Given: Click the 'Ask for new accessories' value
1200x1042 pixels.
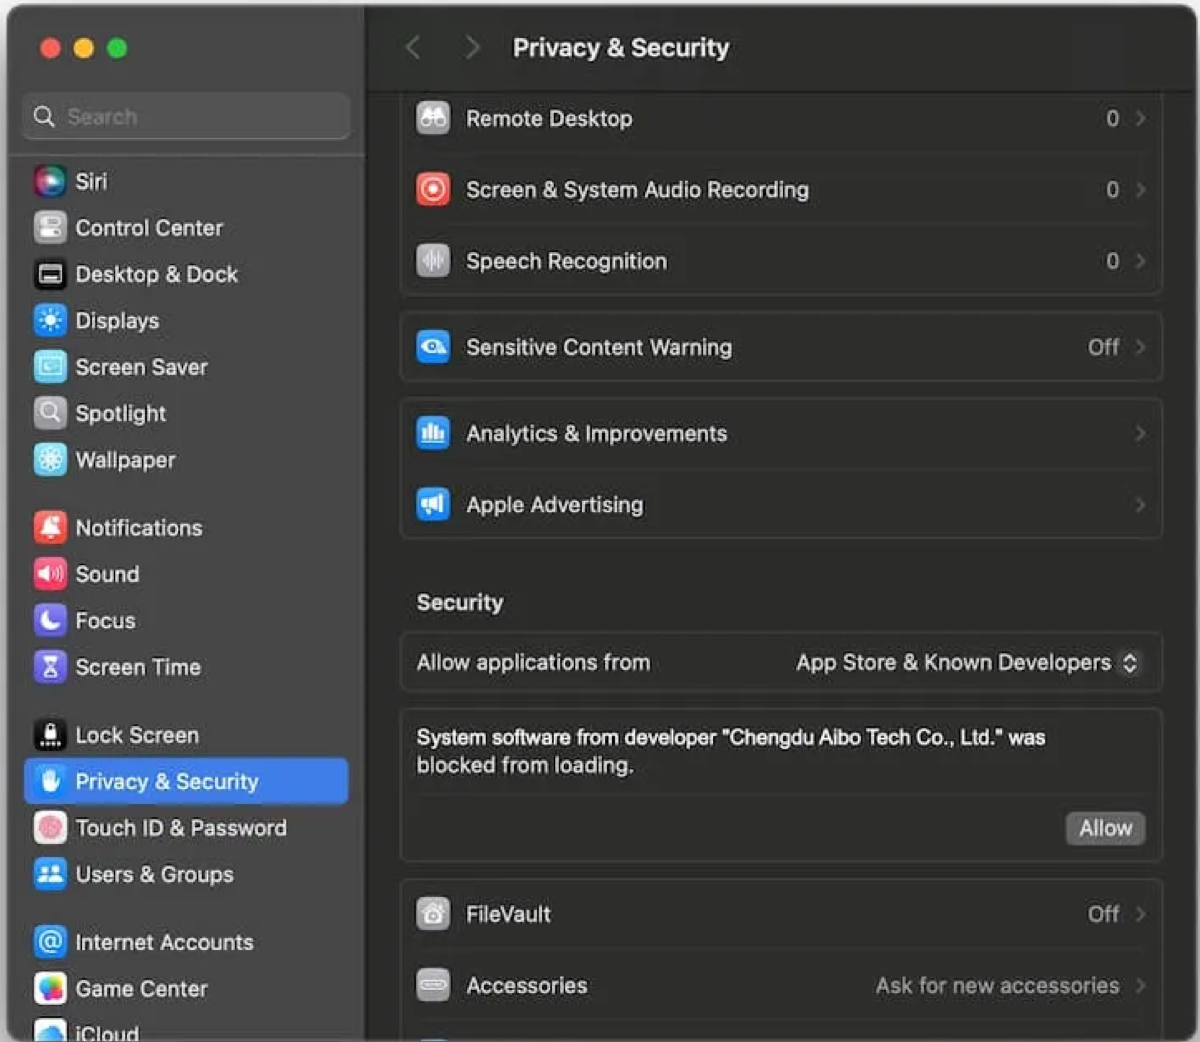Looking at the screenshot, I should pyautogui.click(x=997, y=985).
